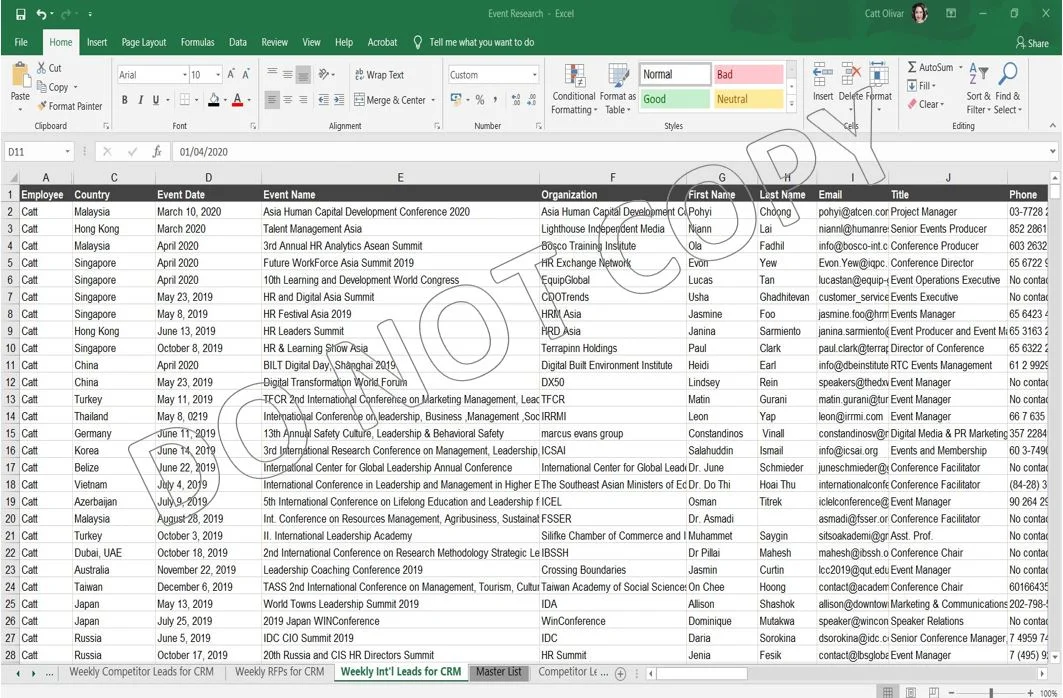Expand the cell styles gallery
Image resolution: width=1063 pixels, height=698 pixels.
[790, 104]
